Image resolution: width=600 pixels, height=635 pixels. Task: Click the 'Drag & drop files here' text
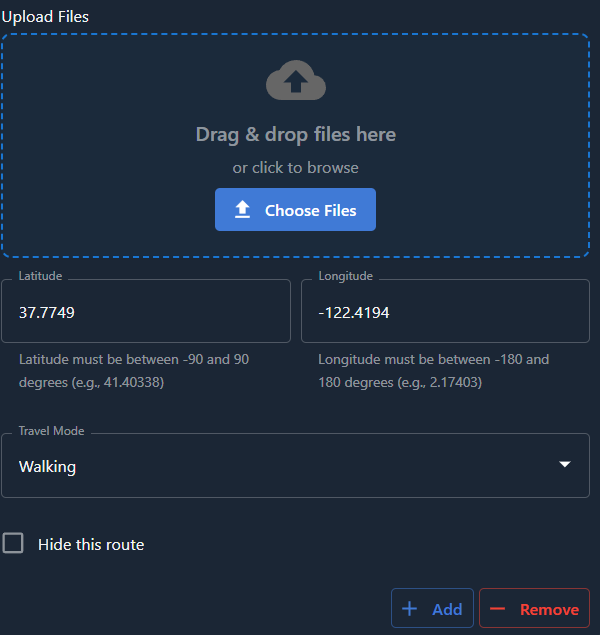[295, 134]
